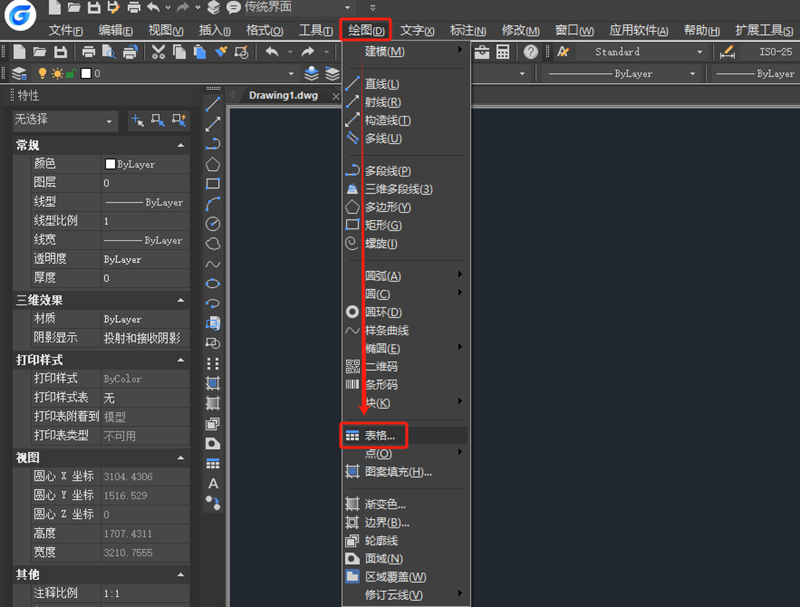Click the 颜色 ByLayer color swatch
The width and height of the screenshot is (800, 607).
110,163
